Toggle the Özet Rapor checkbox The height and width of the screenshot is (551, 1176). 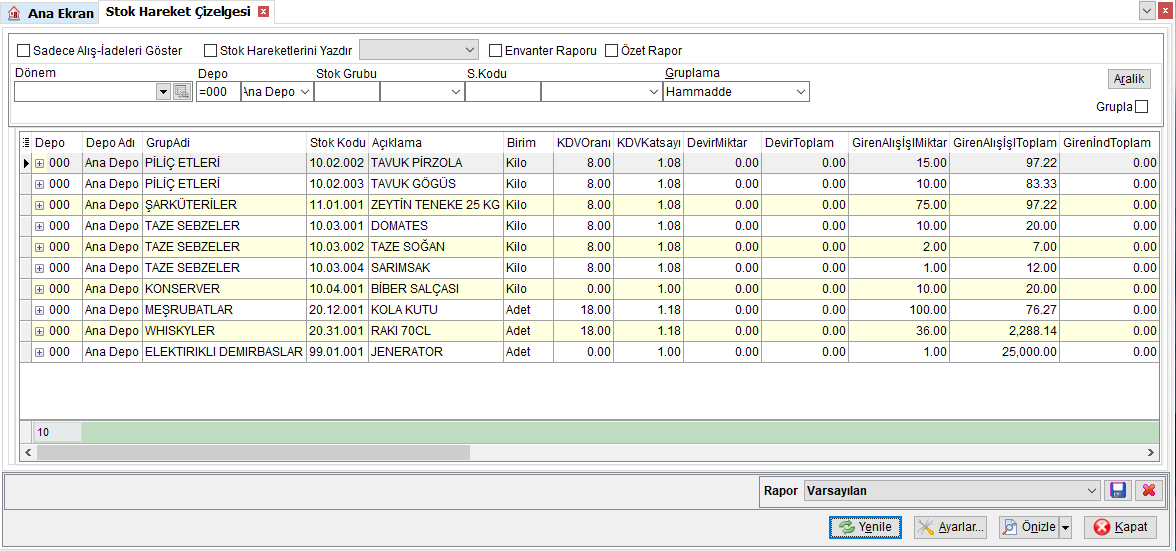click(611, 51)
